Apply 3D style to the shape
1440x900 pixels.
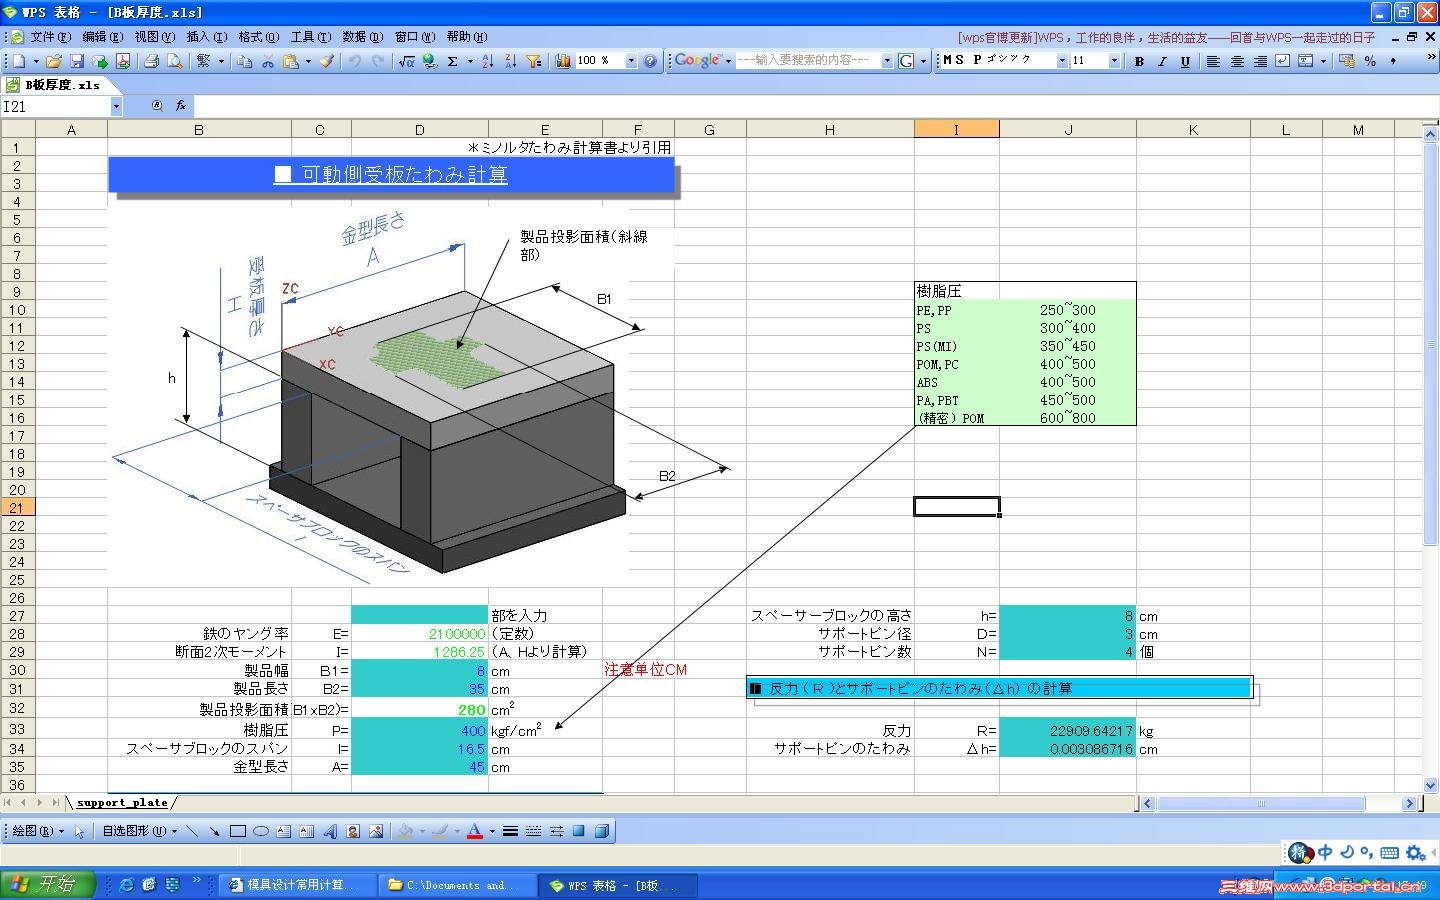(602, 831)
